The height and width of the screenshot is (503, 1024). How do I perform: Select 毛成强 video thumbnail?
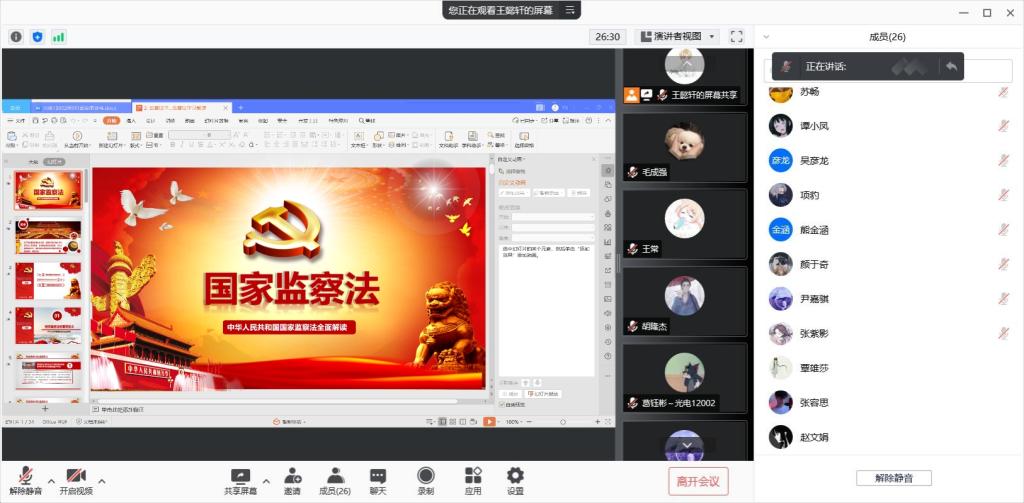click(685, 146)
